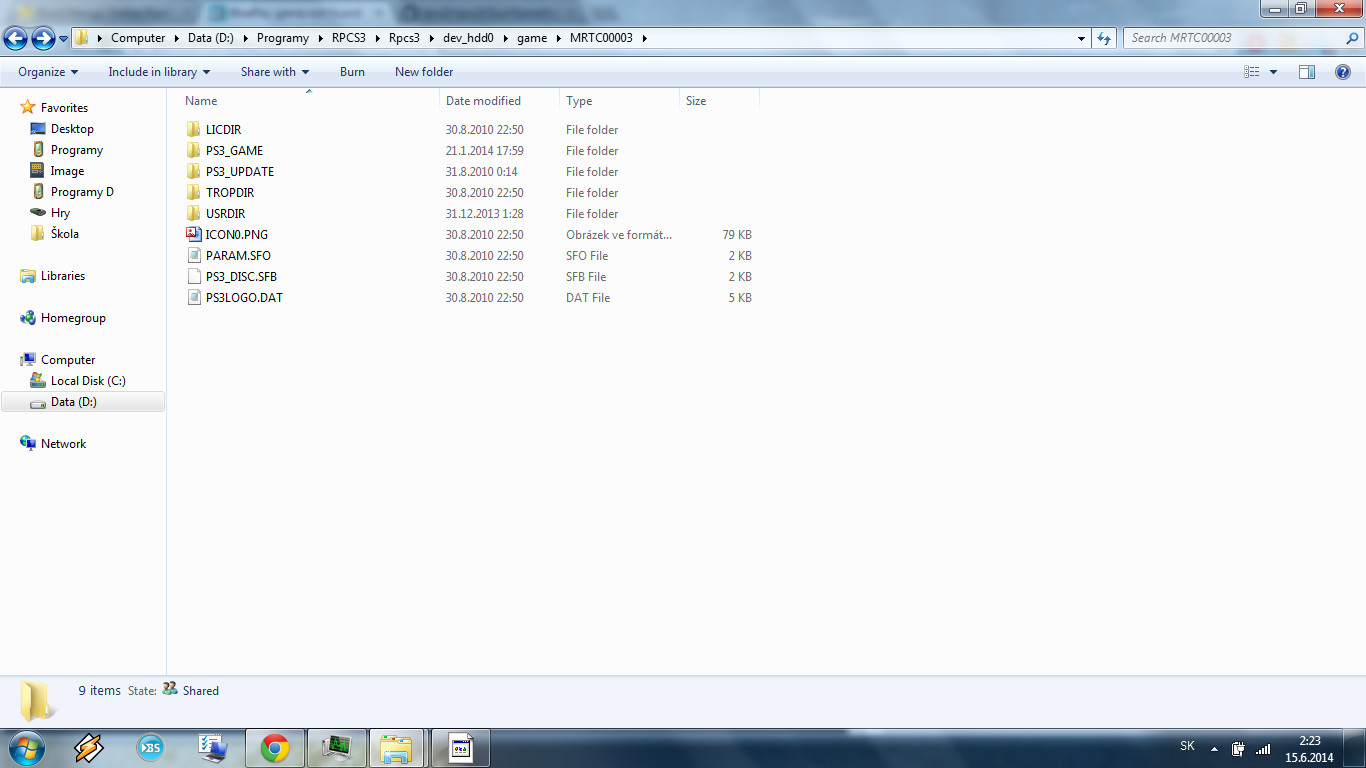Click the Burn toolbar button
1366x768 pixels.
pos(352,72)
